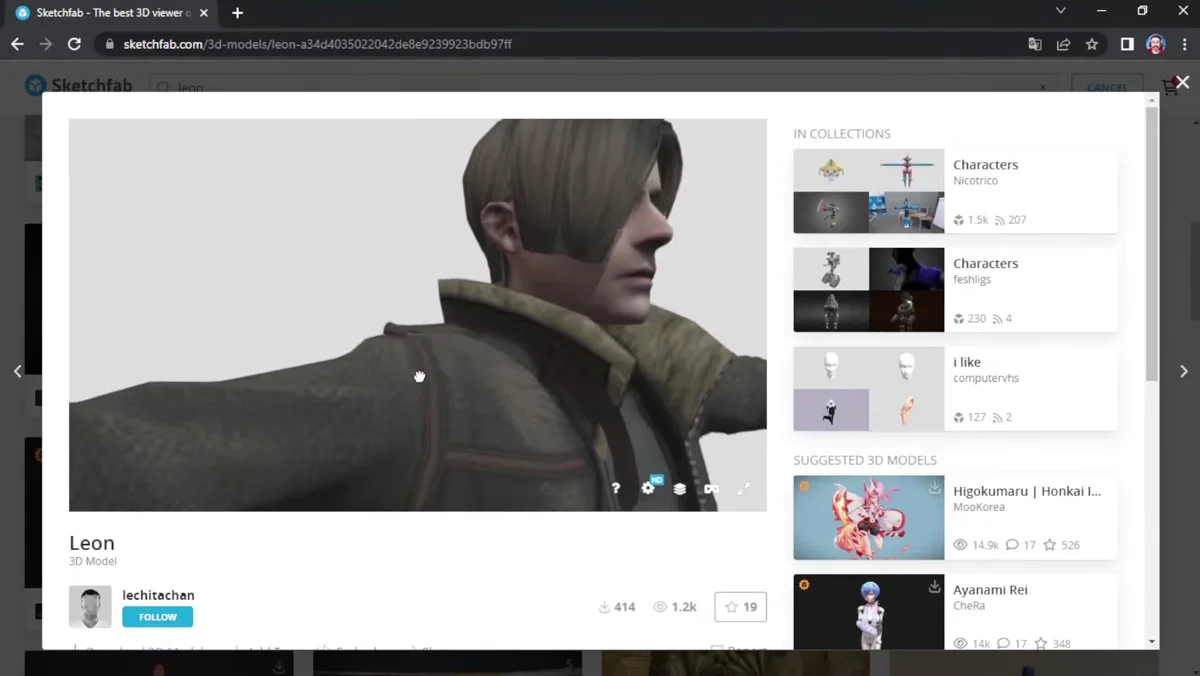Viewport: 1200px width, 676px height.
Task: Click the Sketchfab logo in header
Action: tap(79, 86)
